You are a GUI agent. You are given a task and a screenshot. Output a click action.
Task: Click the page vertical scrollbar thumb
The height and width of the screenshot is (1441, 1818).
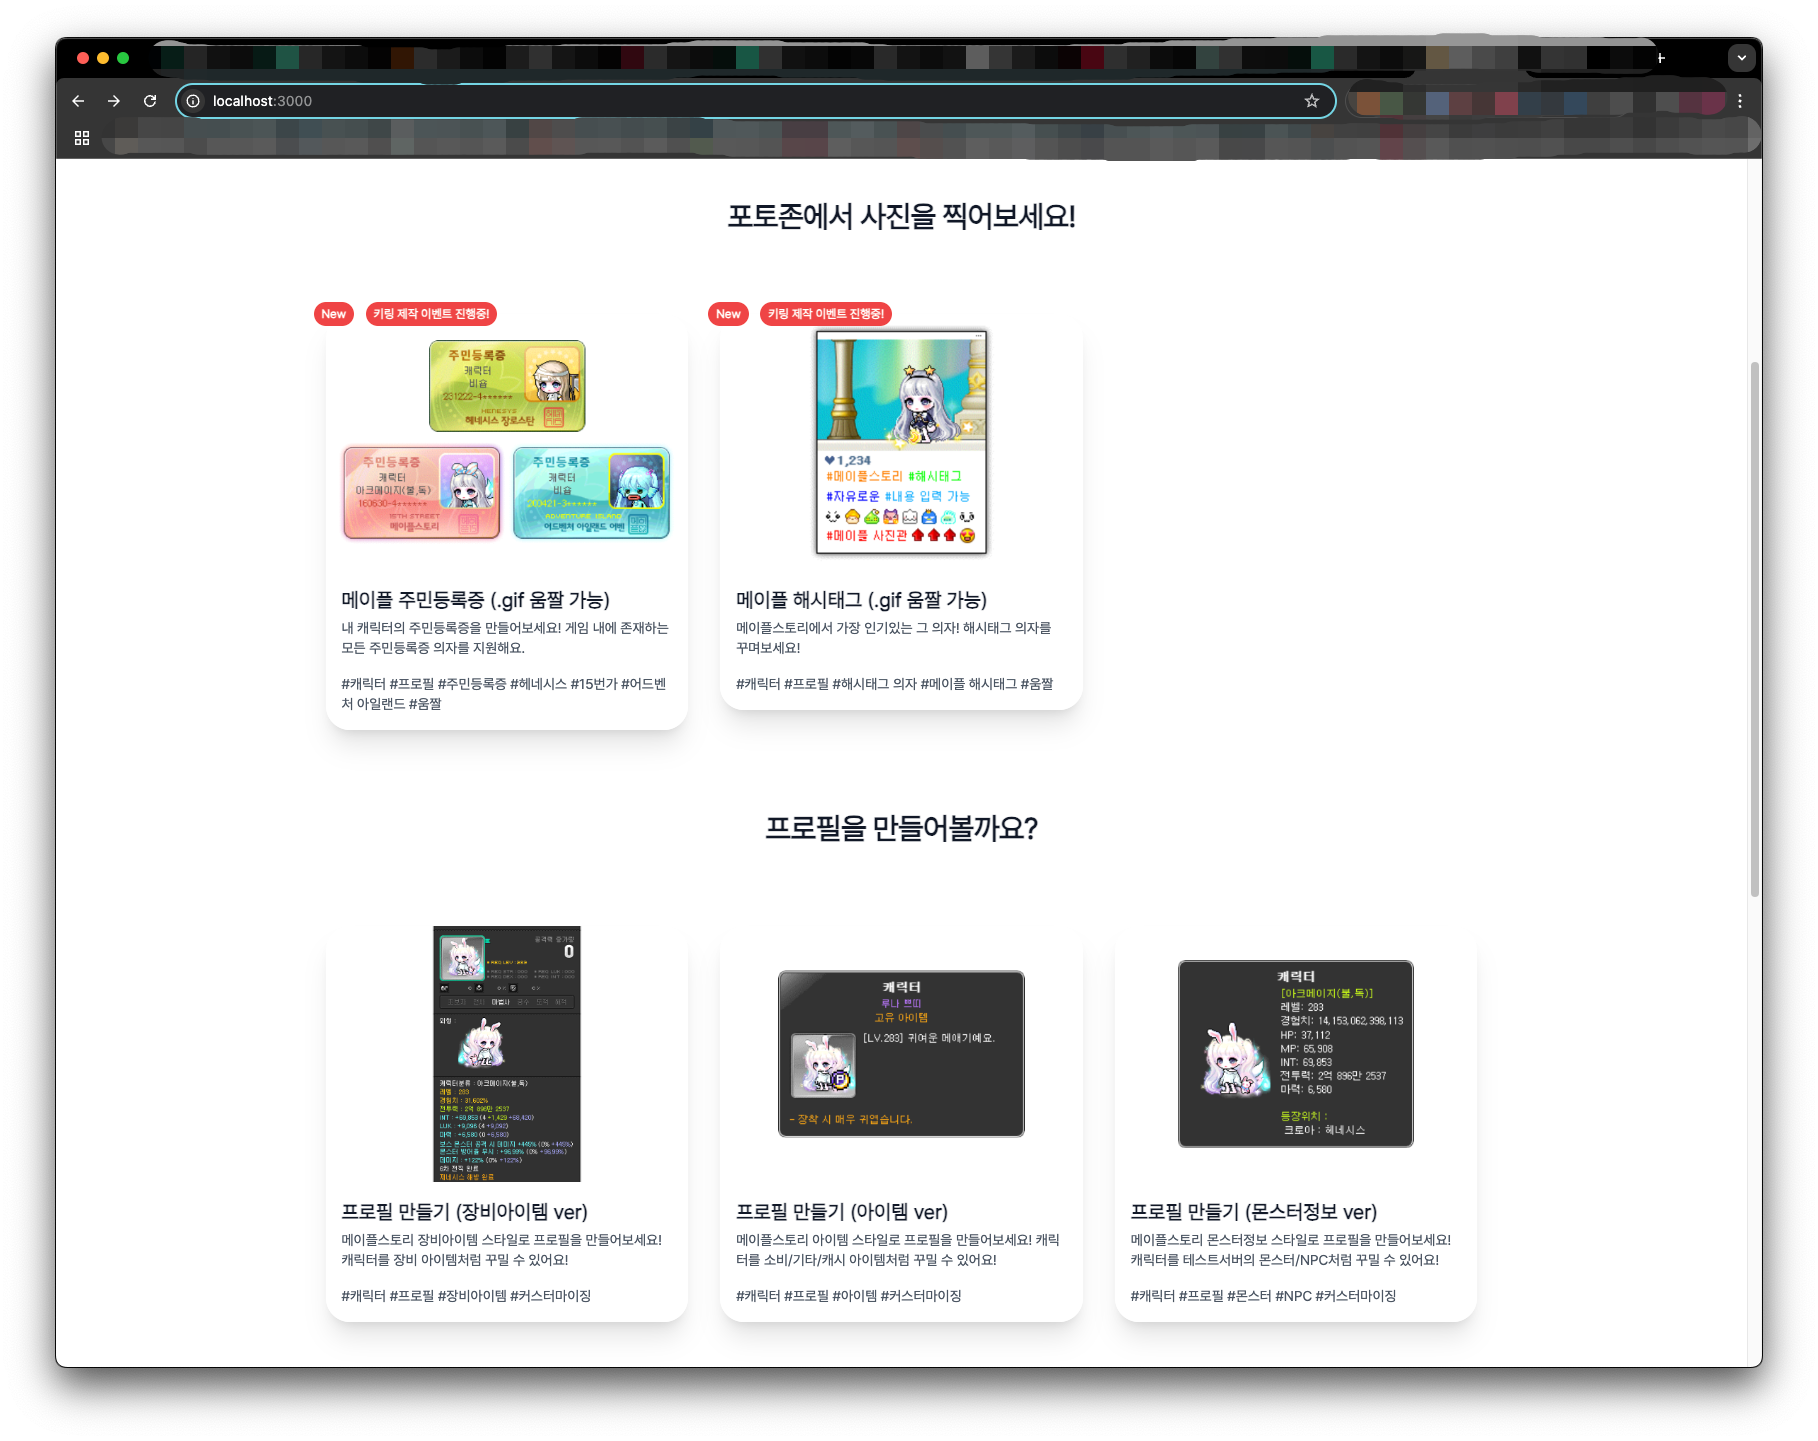point(1754,630)
